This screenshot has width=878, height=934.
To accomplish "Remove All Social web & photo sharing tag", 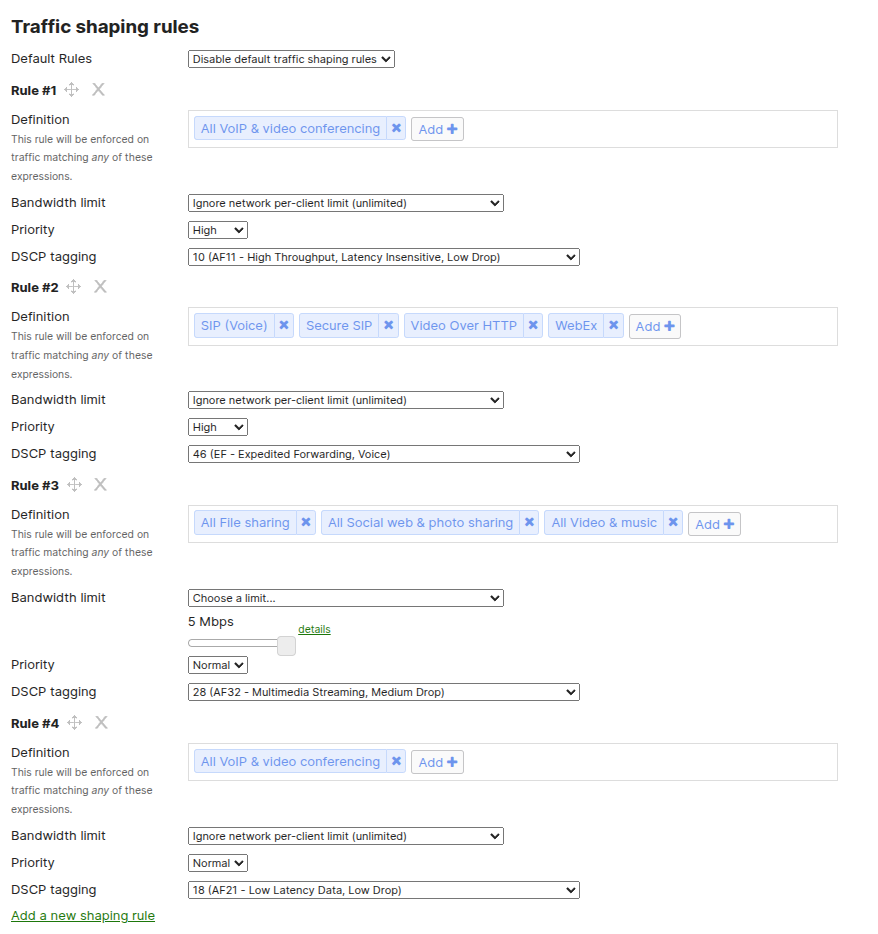I will [529, 523].
